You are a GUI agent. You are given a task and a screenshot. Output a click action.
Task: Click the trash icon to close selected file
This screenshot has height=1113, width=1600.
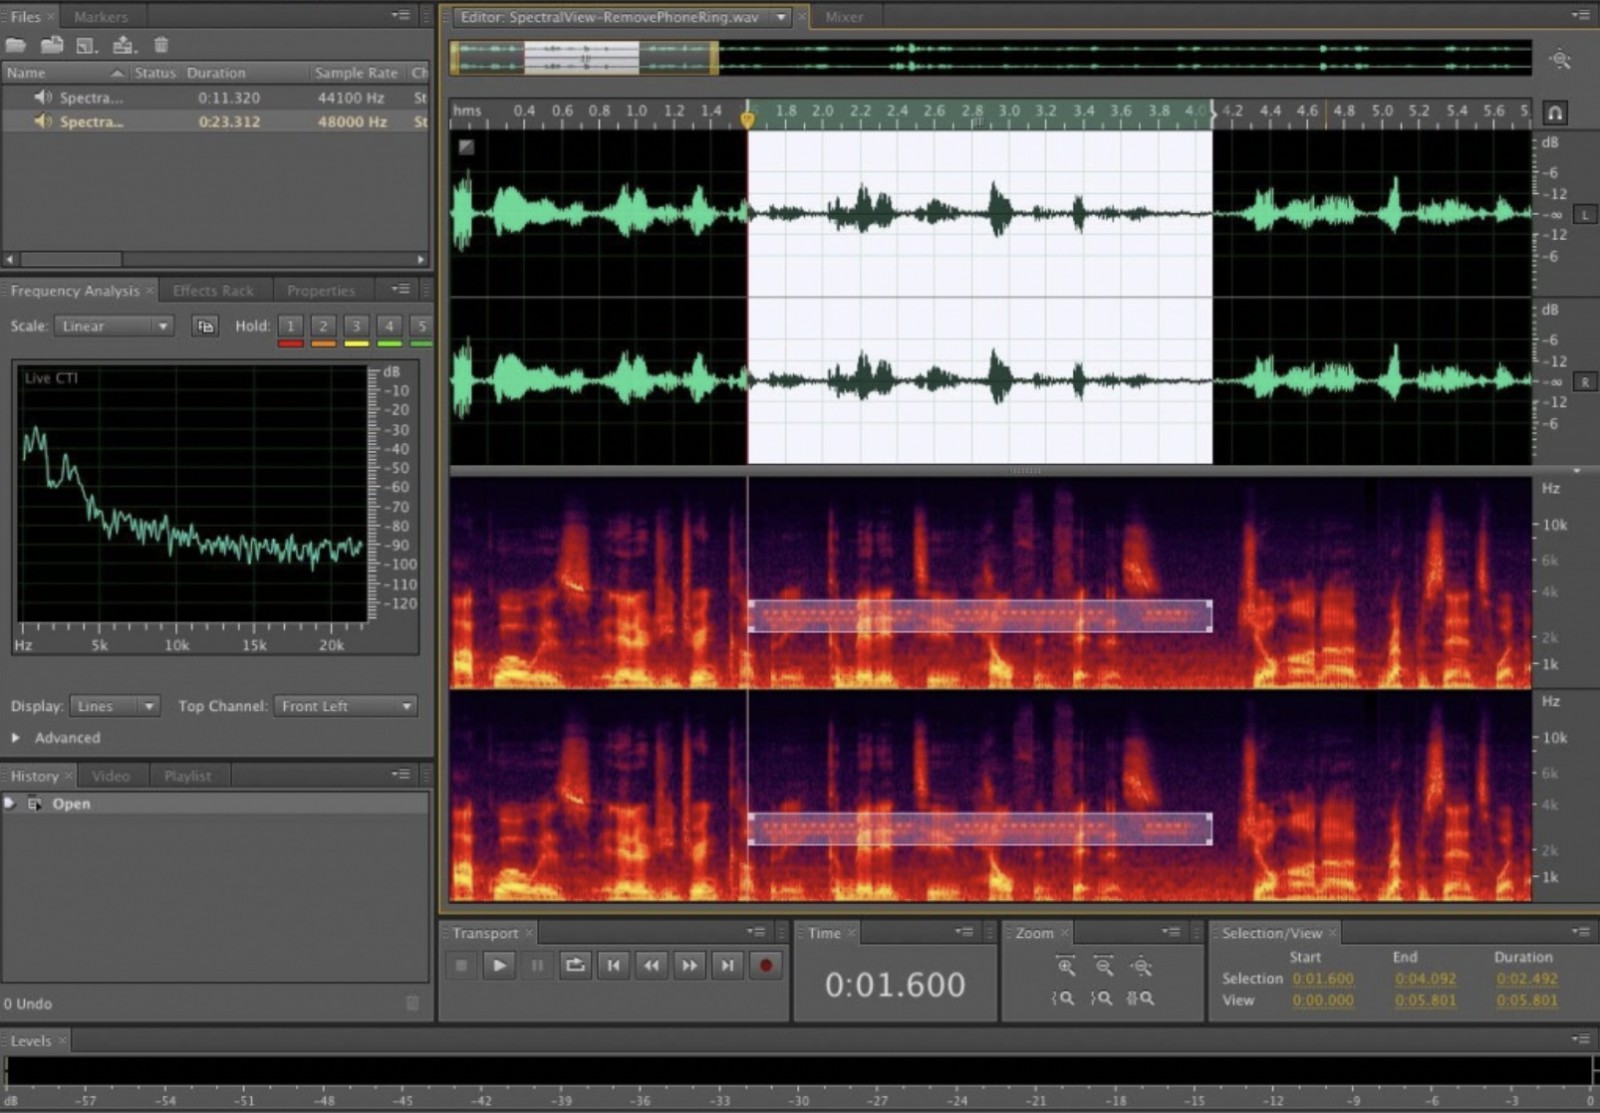click(x=161, y=45)
